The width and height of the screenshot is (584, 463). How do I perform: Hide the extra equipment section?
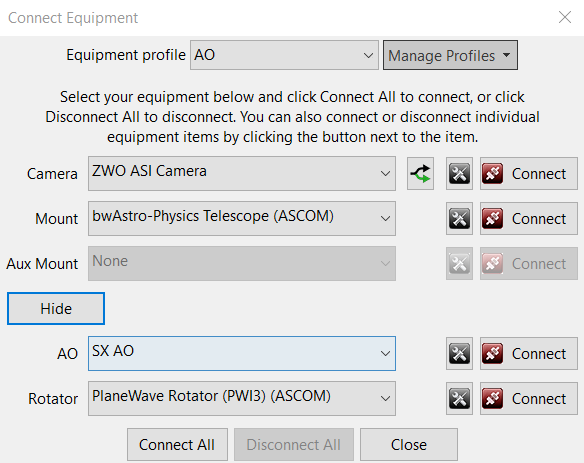pos(56,308)
